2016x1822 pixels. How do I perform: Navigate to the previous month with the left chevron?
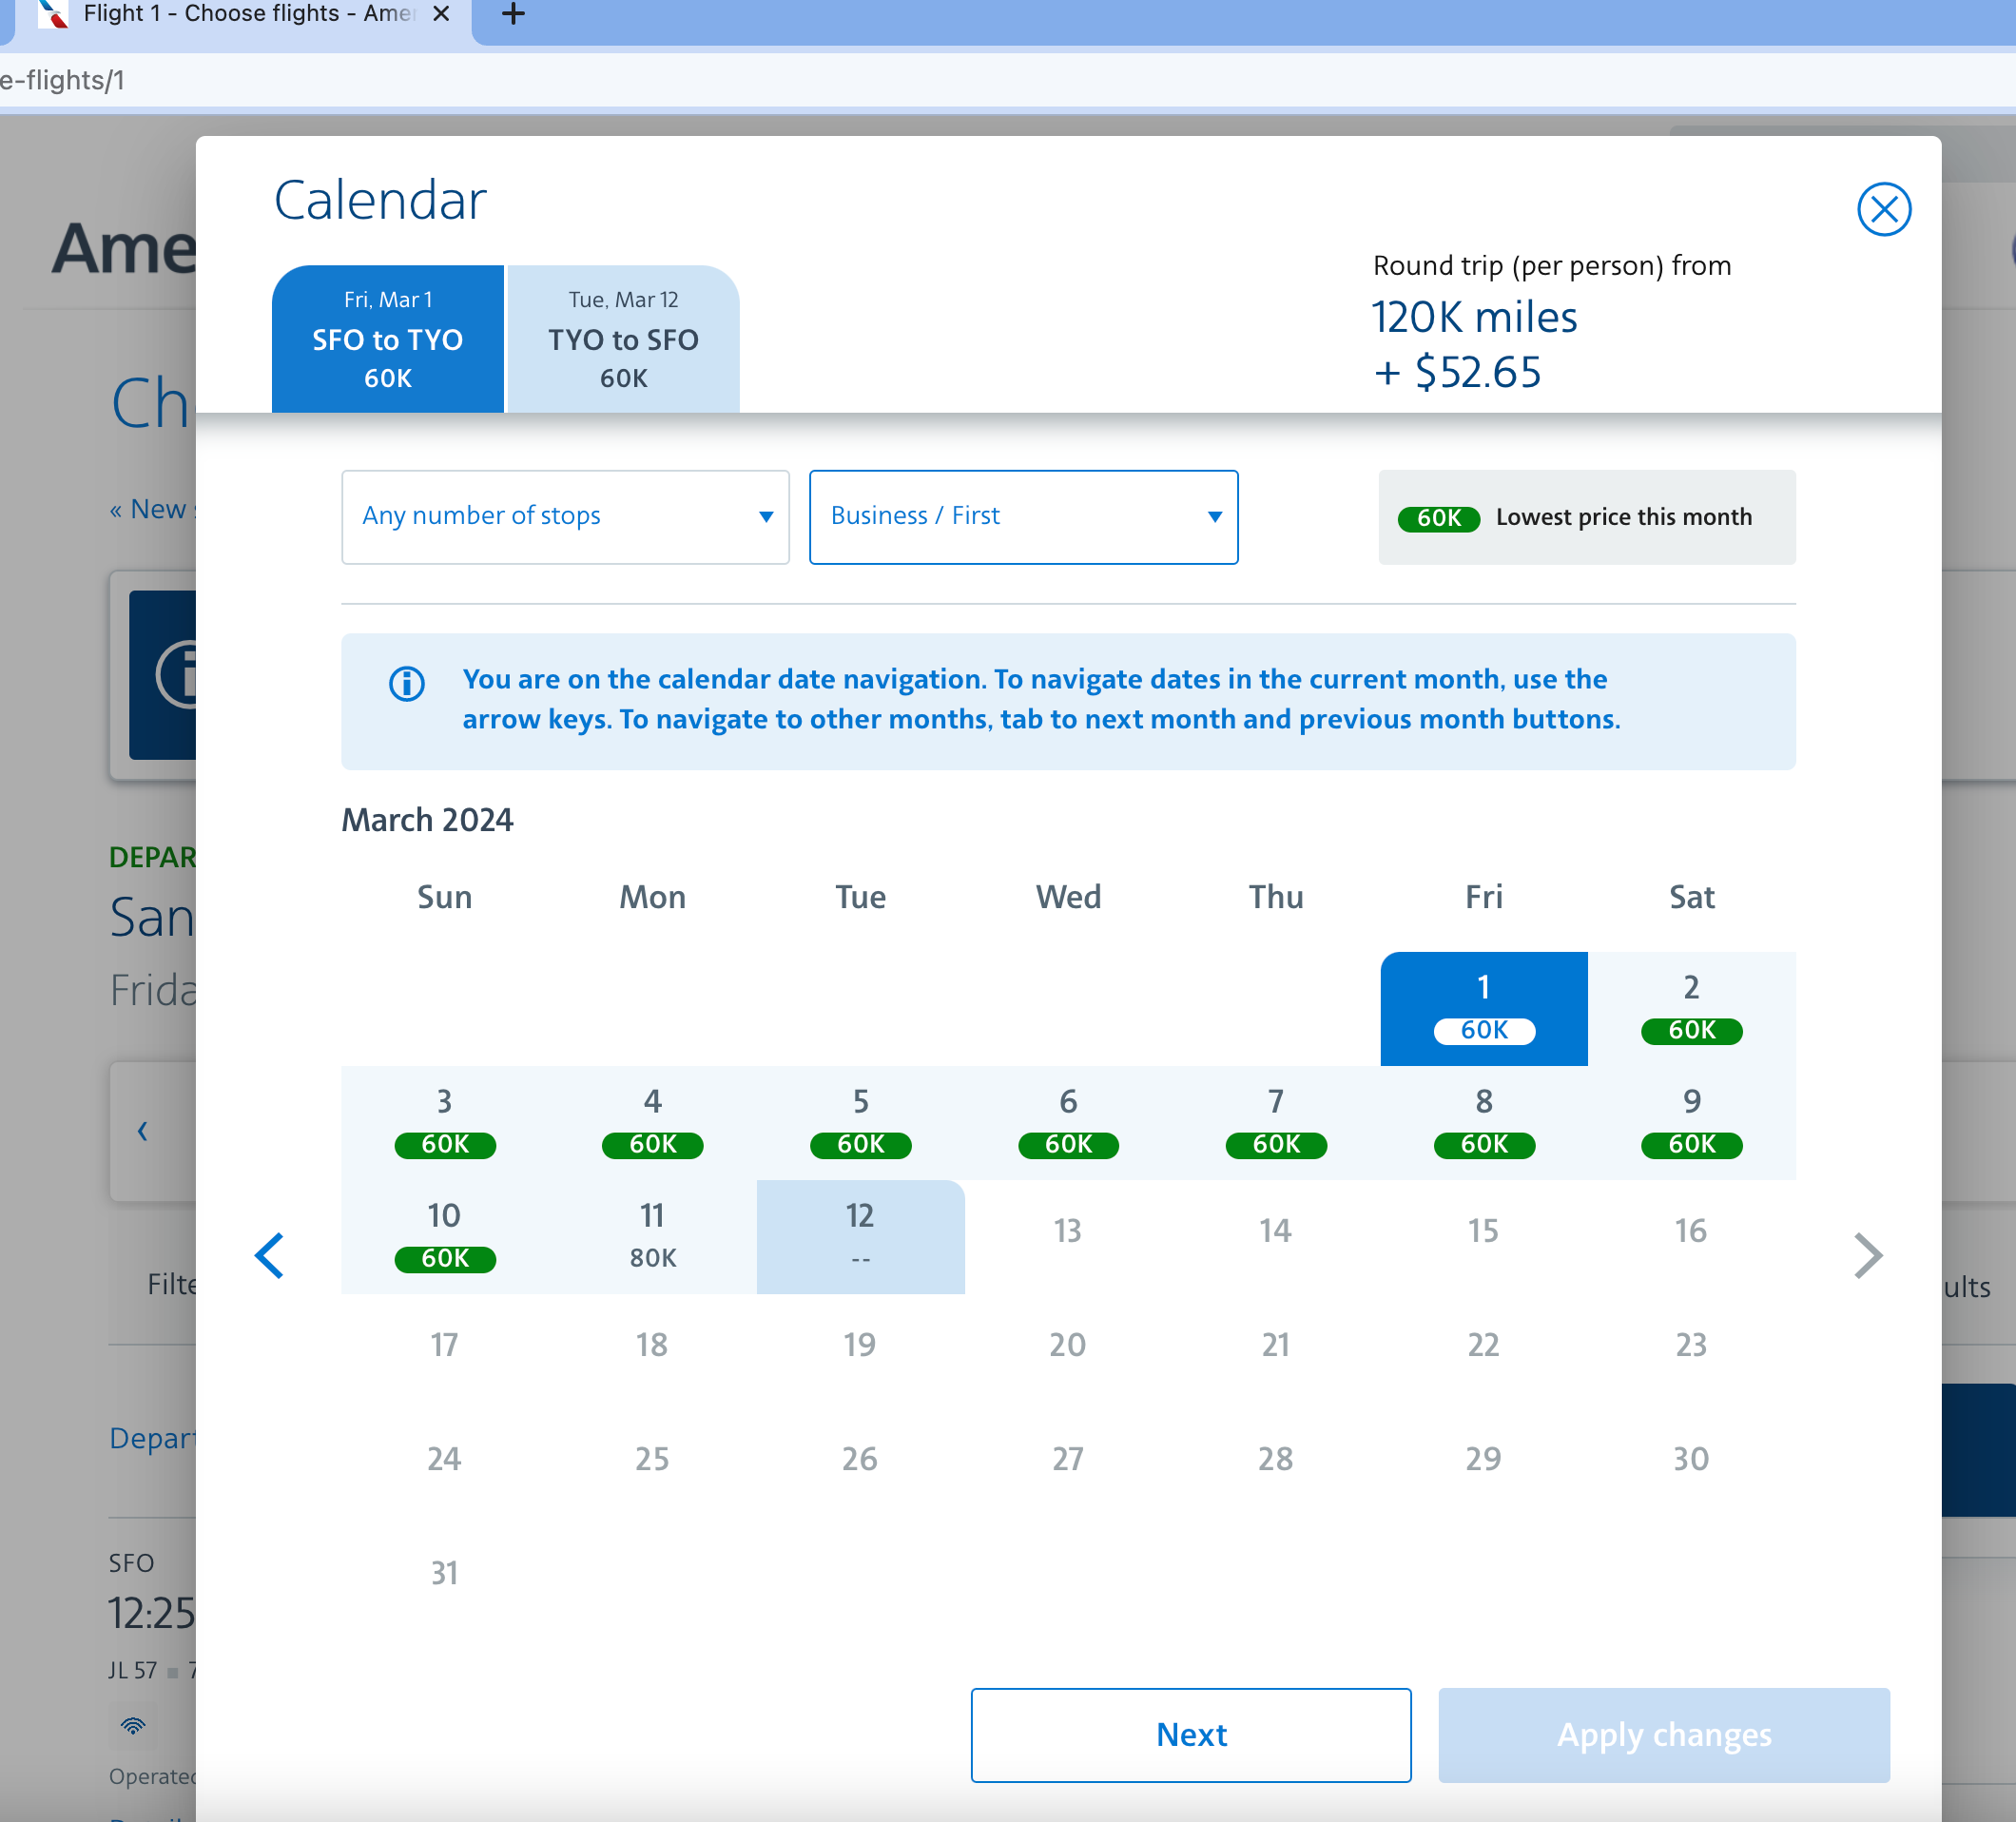269,1256
